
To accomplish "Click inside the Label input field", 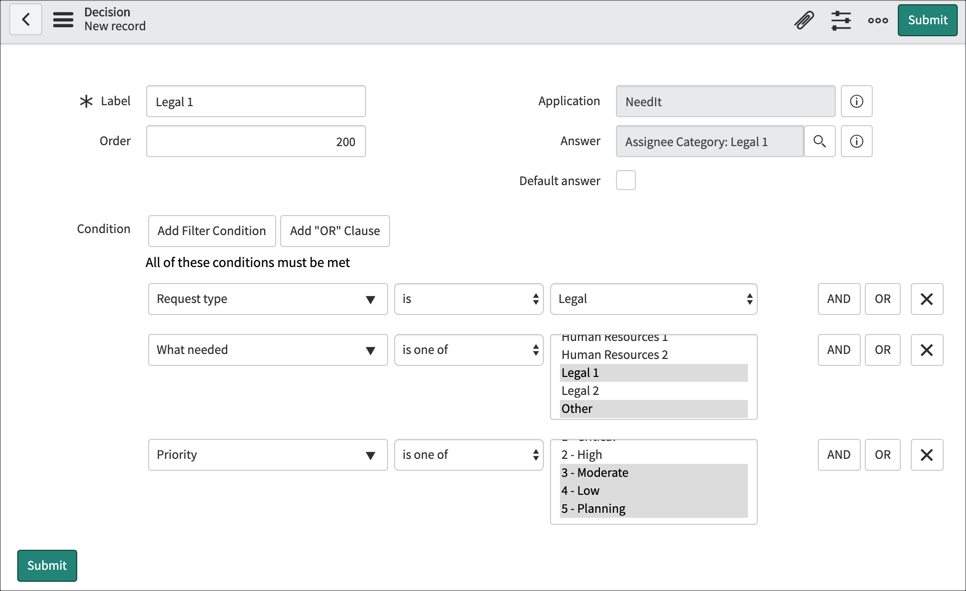I will (x=256, y=100).
